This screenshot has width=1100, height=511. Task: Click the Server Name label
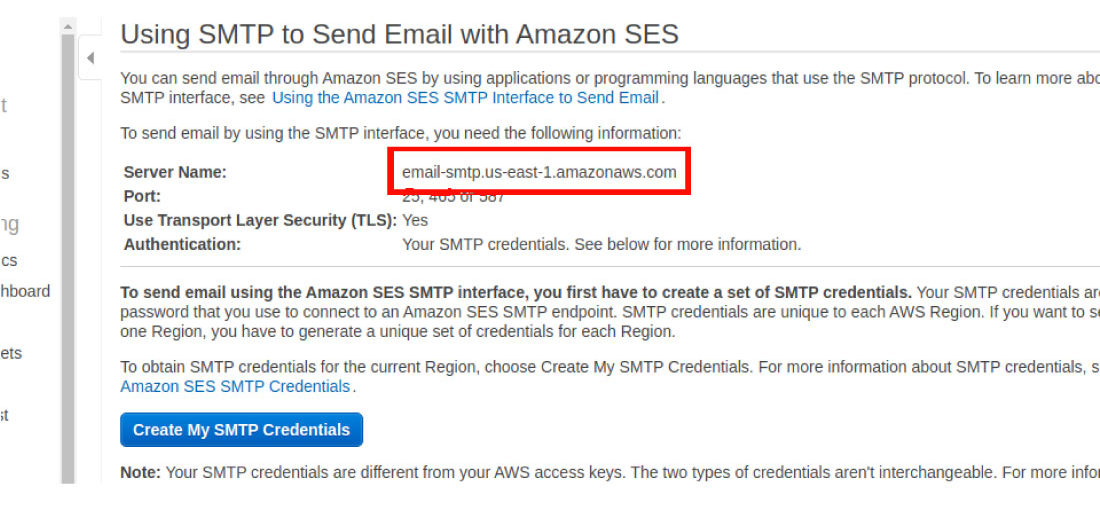pos(175,172)
